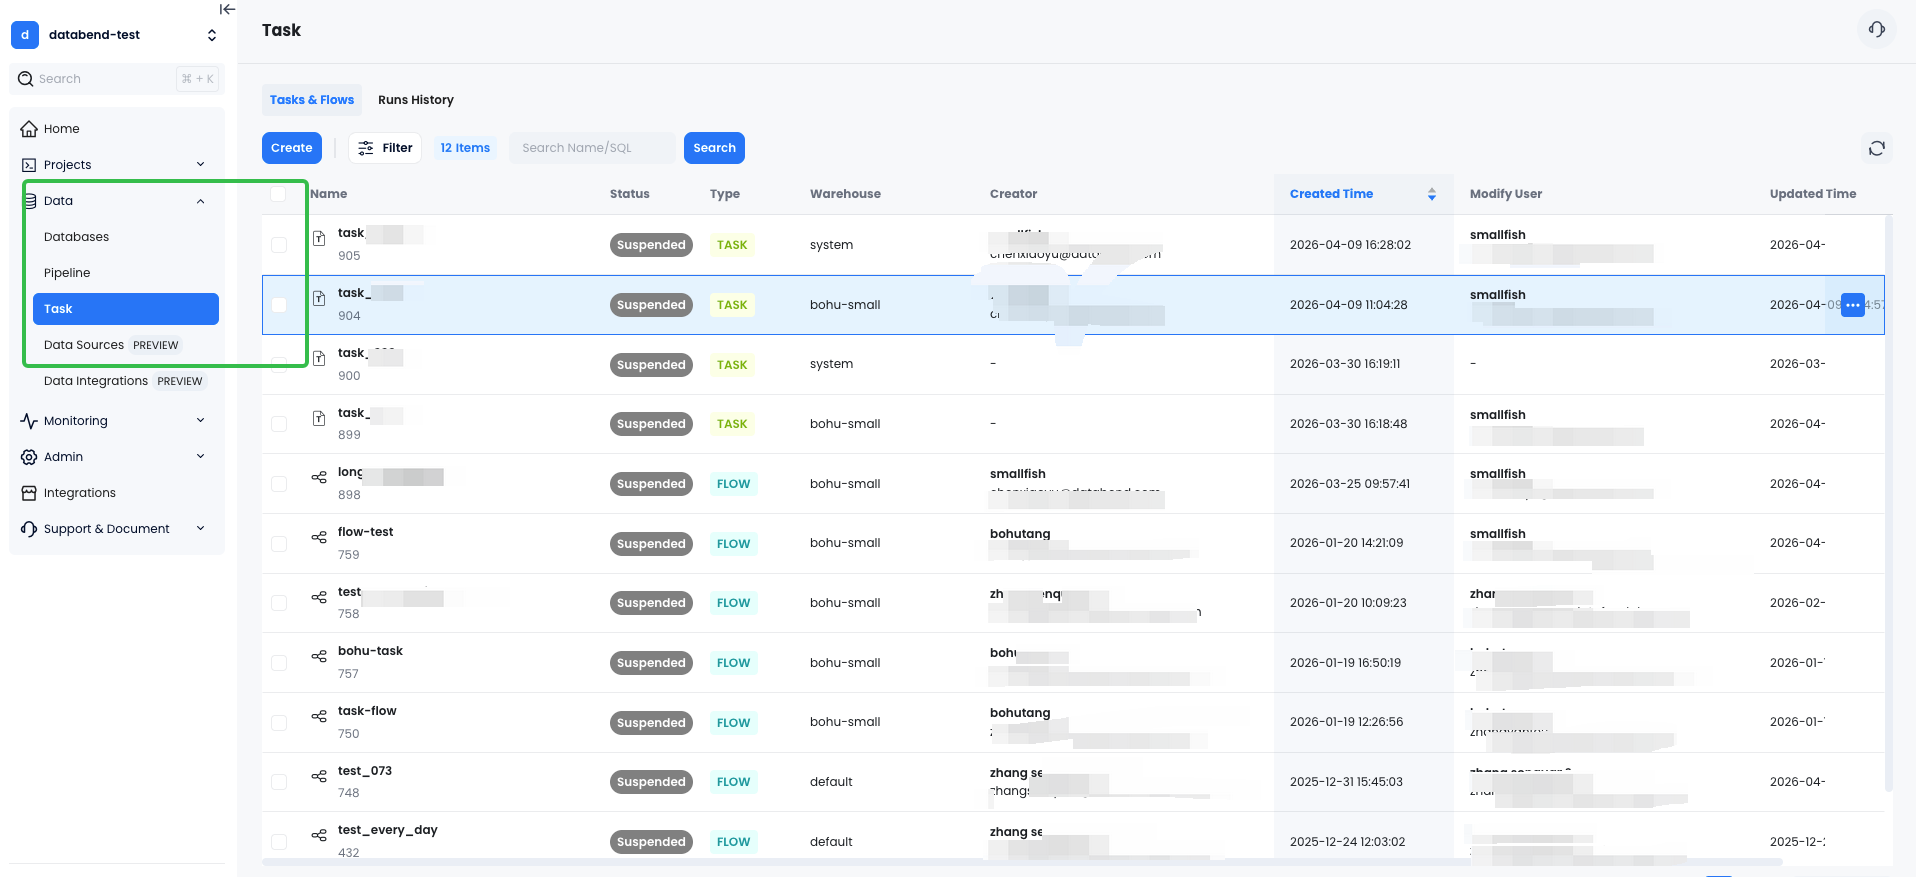Viewport: 1916px width, 877px height.
Task: Open Databases in the Data menu
Action: (76, 237)
